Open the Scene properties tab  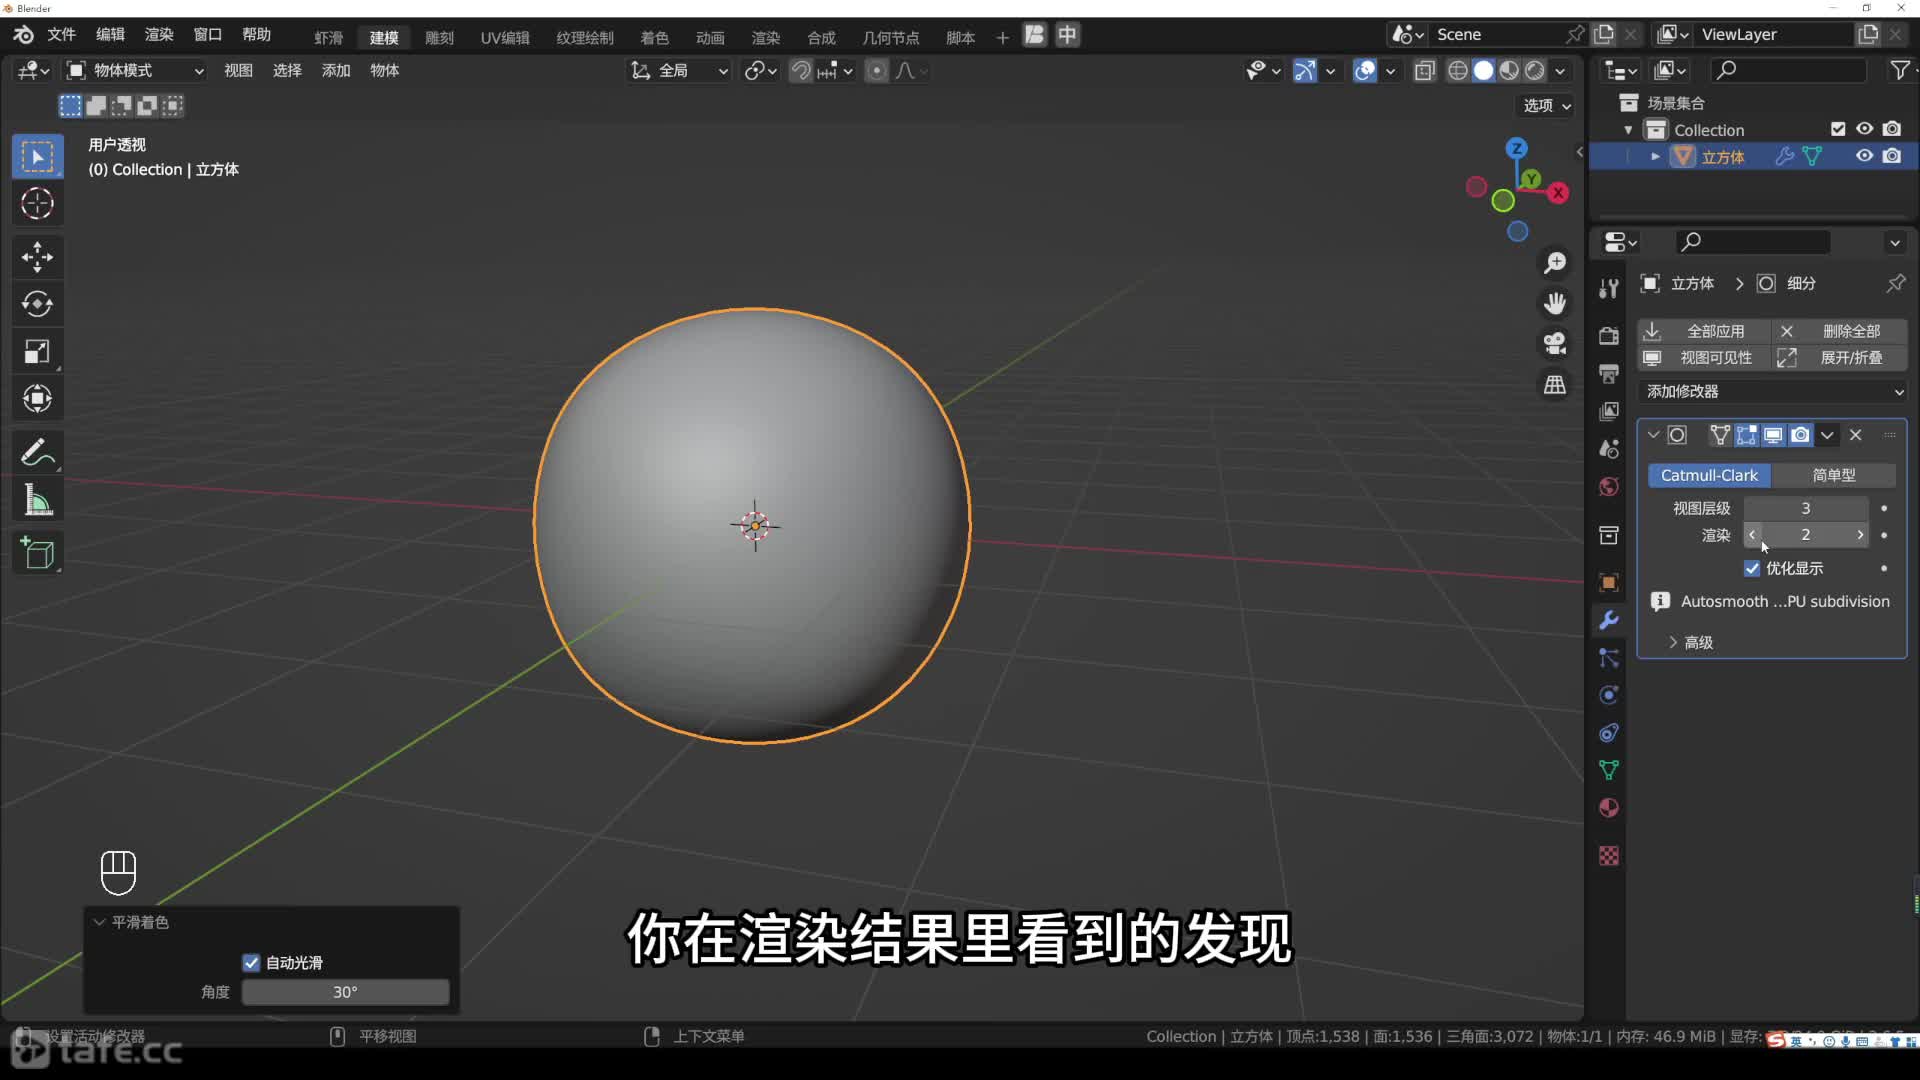1609,449
